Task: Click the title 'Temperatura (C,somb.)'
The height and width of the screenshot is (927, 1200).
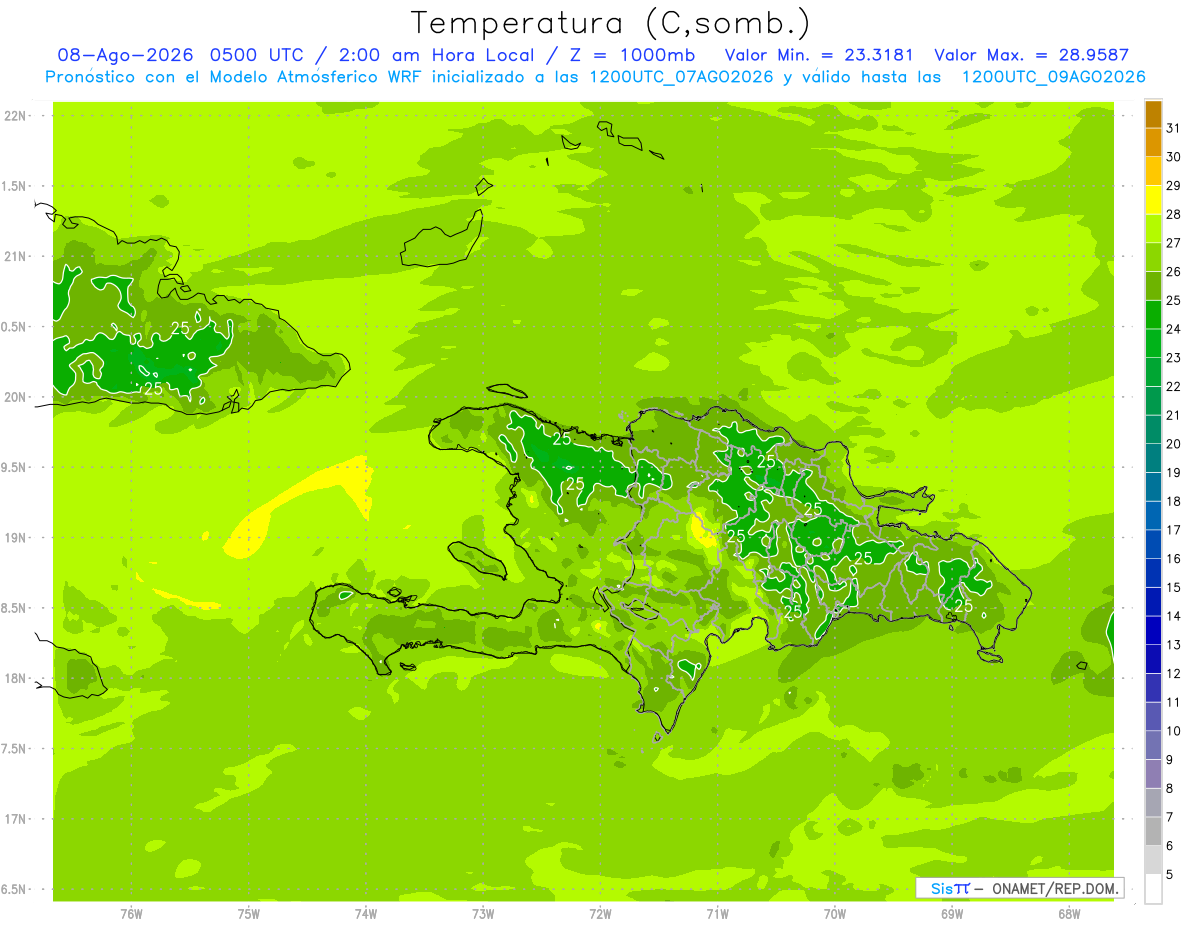Action: pyautogui.click(x=610, y=23)
